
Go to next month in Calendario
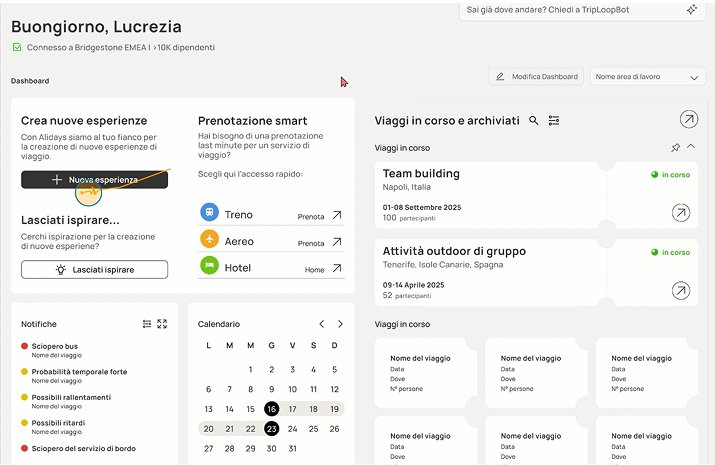[340, 324]
